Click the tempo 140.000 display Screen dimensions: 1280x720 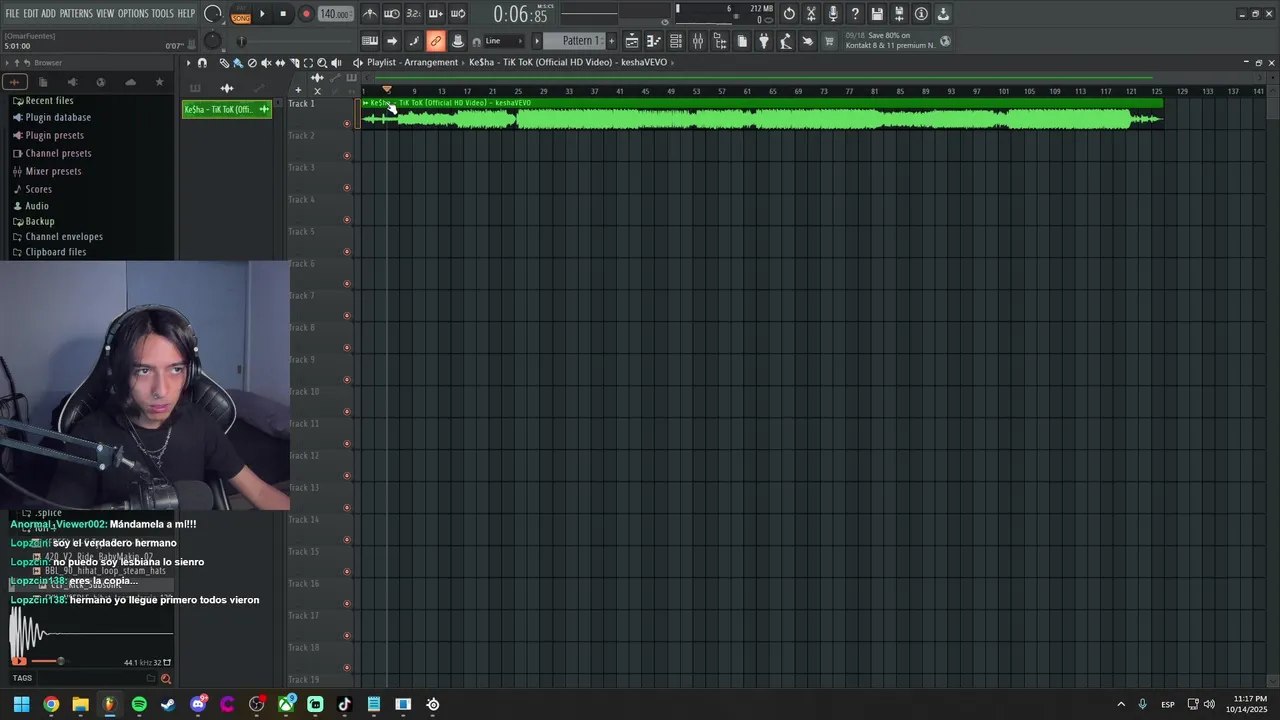click(x=334, y=14)
